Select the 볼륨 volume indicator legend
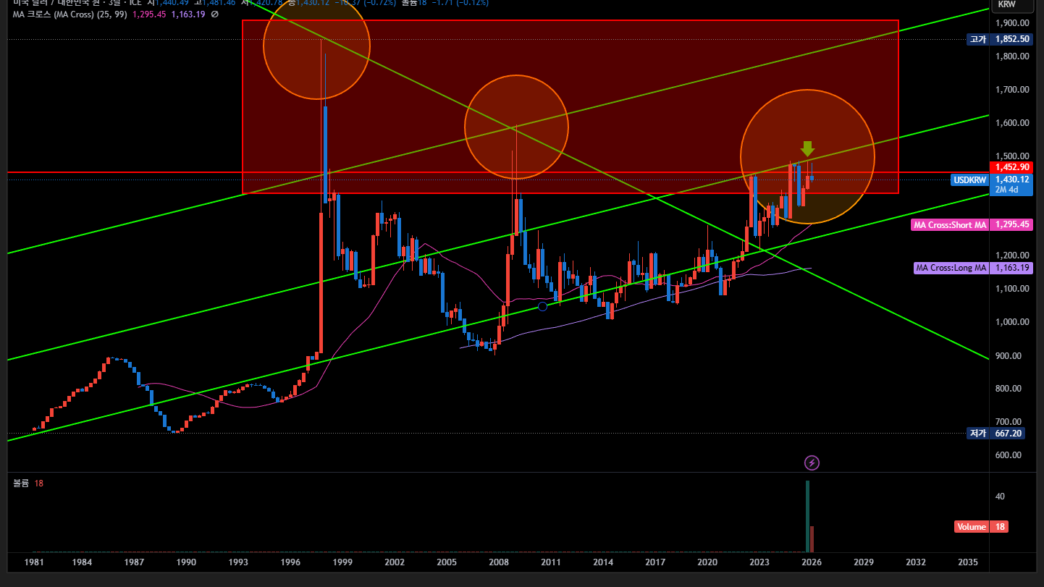The height and width of the screenshot is (587, 1044). tap(21, 484)
